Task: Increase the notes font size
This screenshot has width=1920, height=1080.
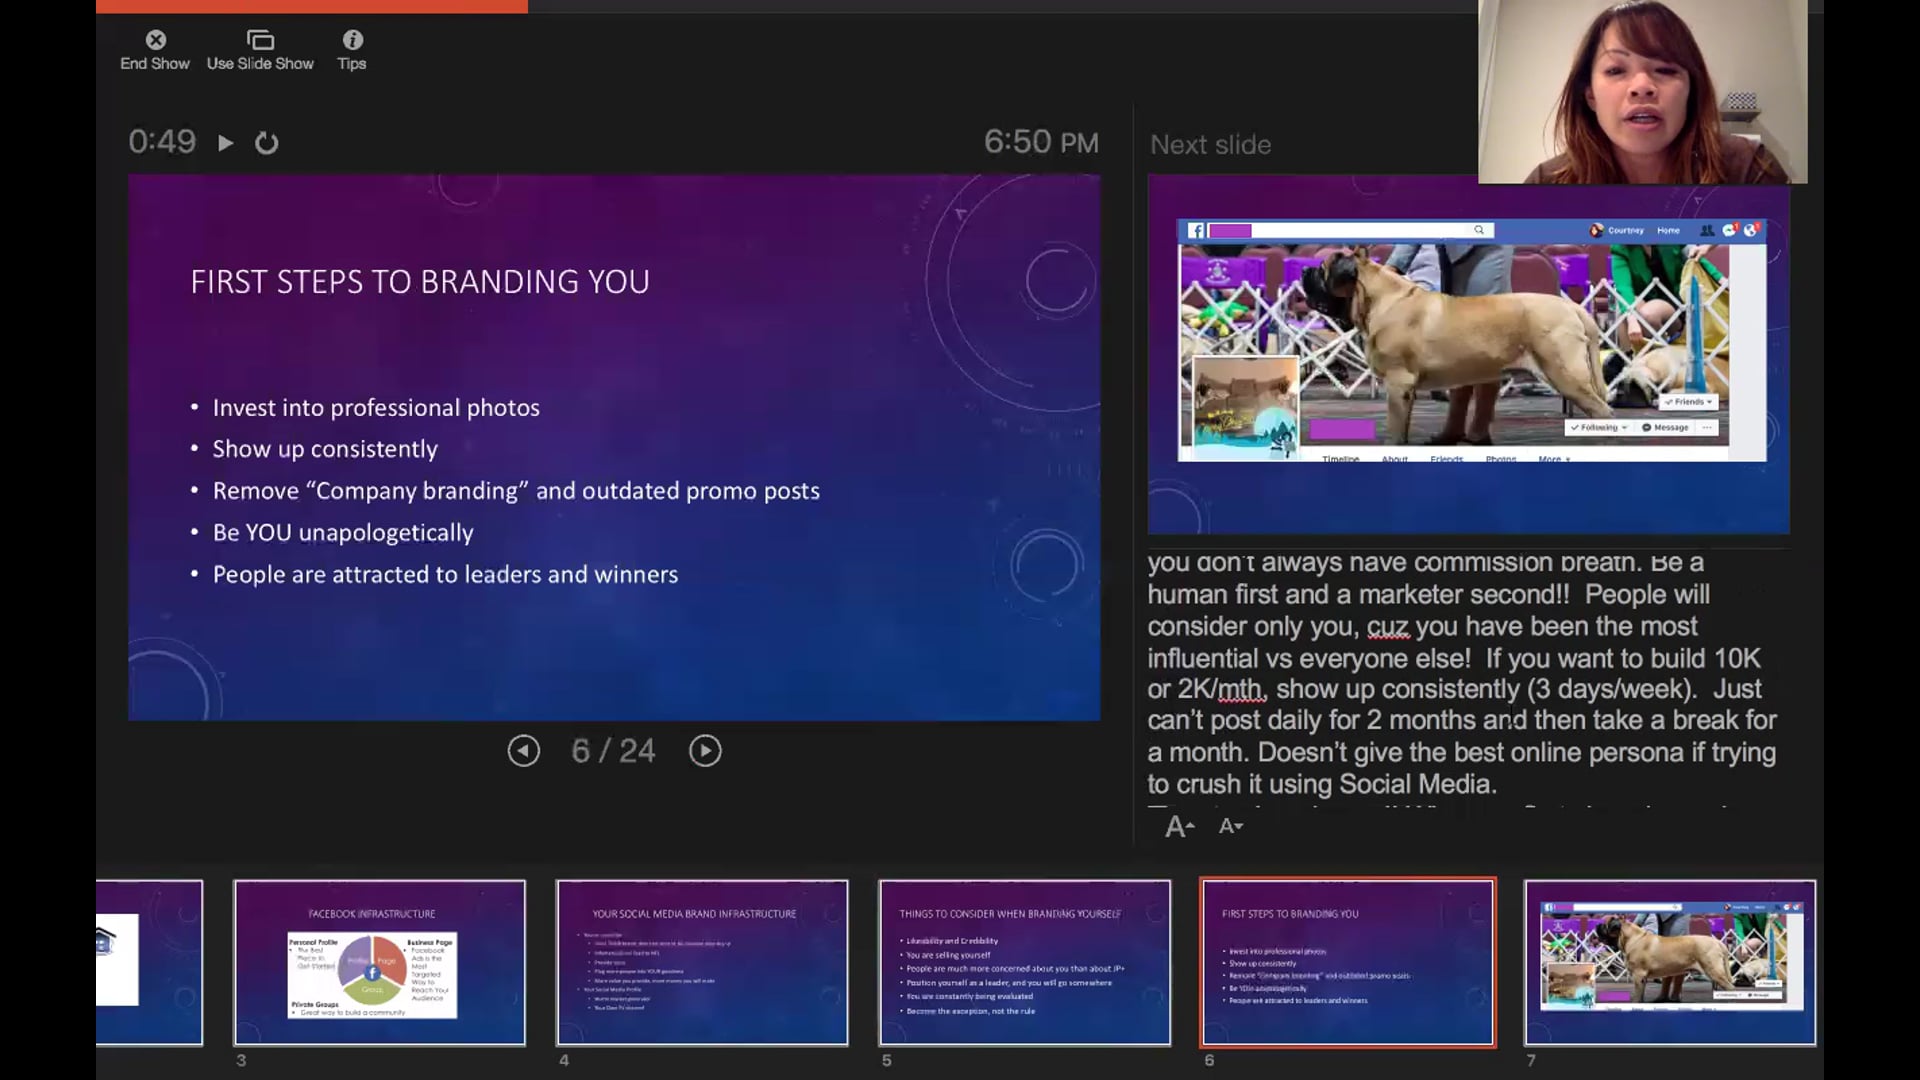Action: (1179, 826)
